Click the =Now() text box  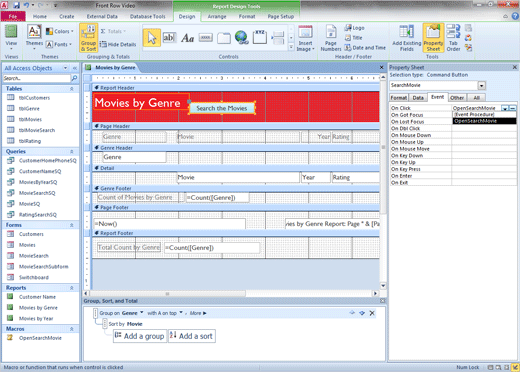tap(169, 224)
